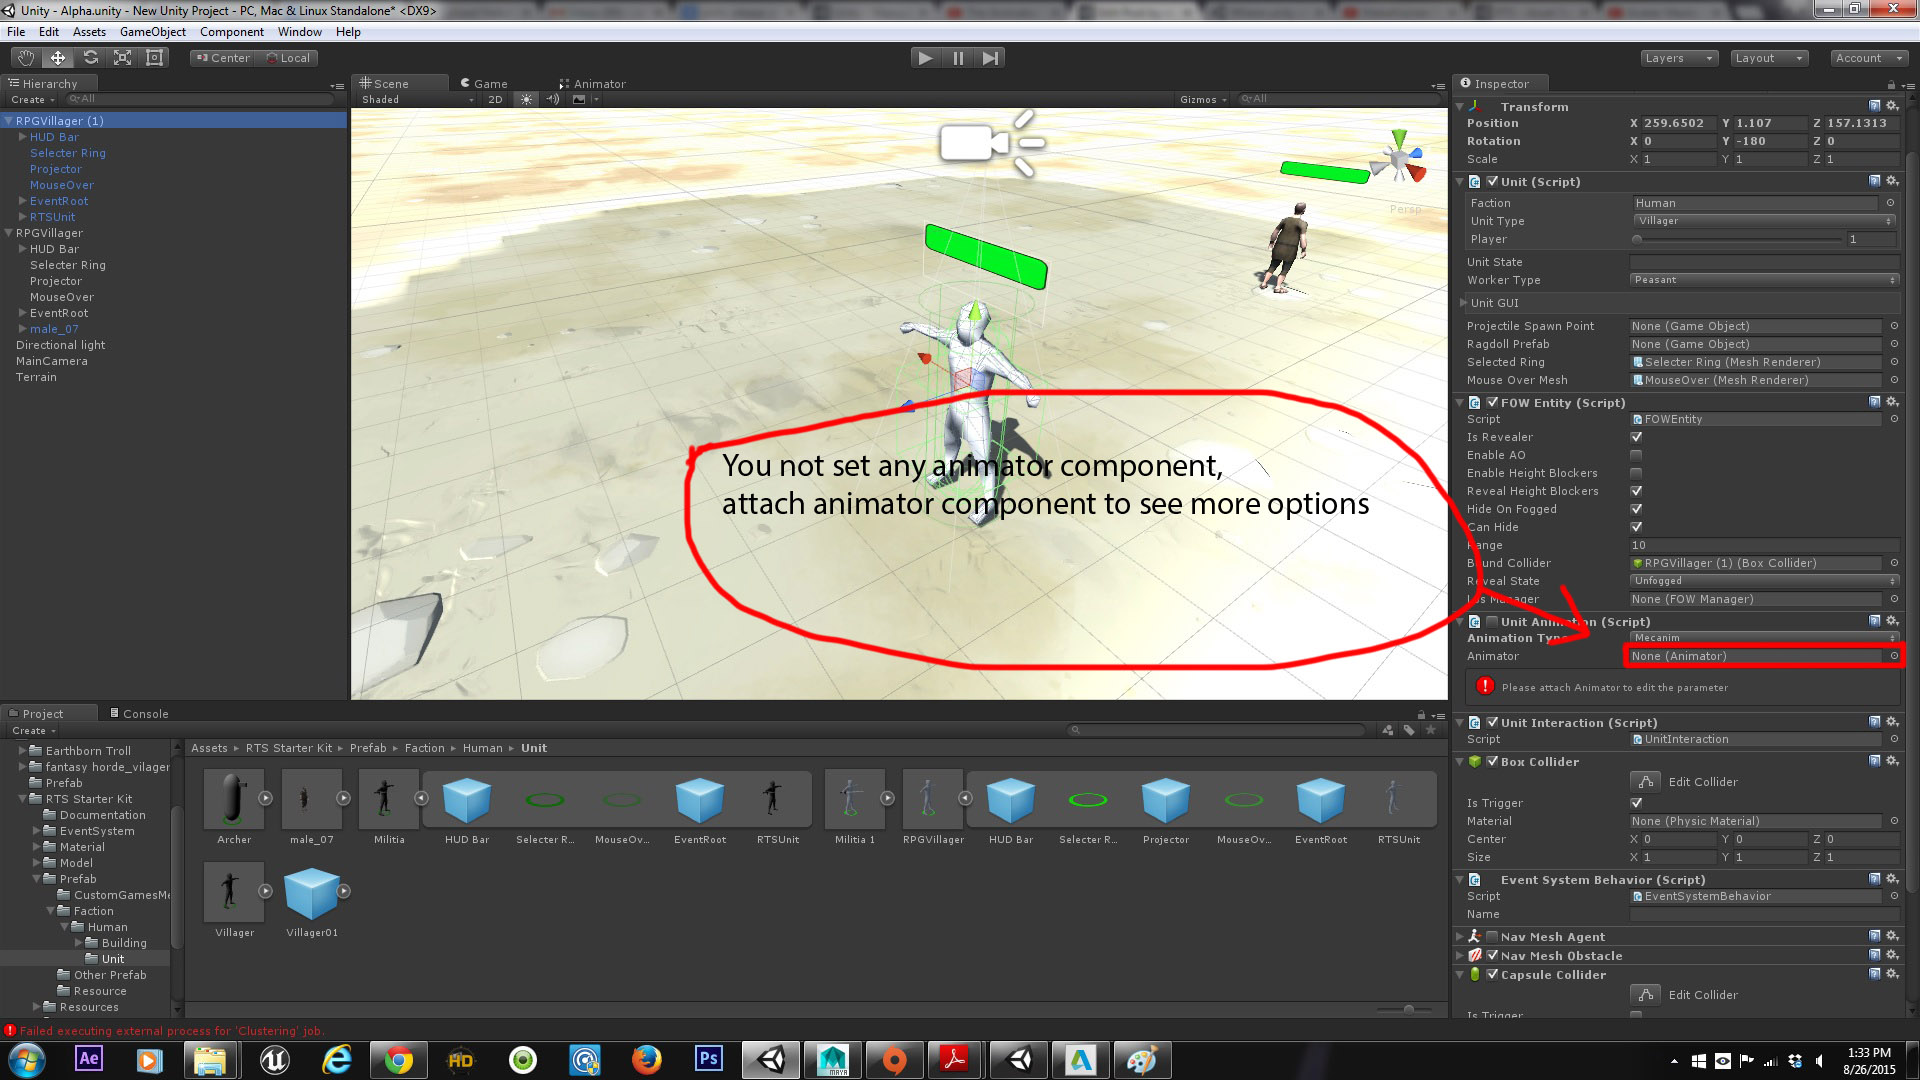Screen dimensions: 1920x1080
Task: Open Unit Script gear settings icon
Action: pos(1892,181)
